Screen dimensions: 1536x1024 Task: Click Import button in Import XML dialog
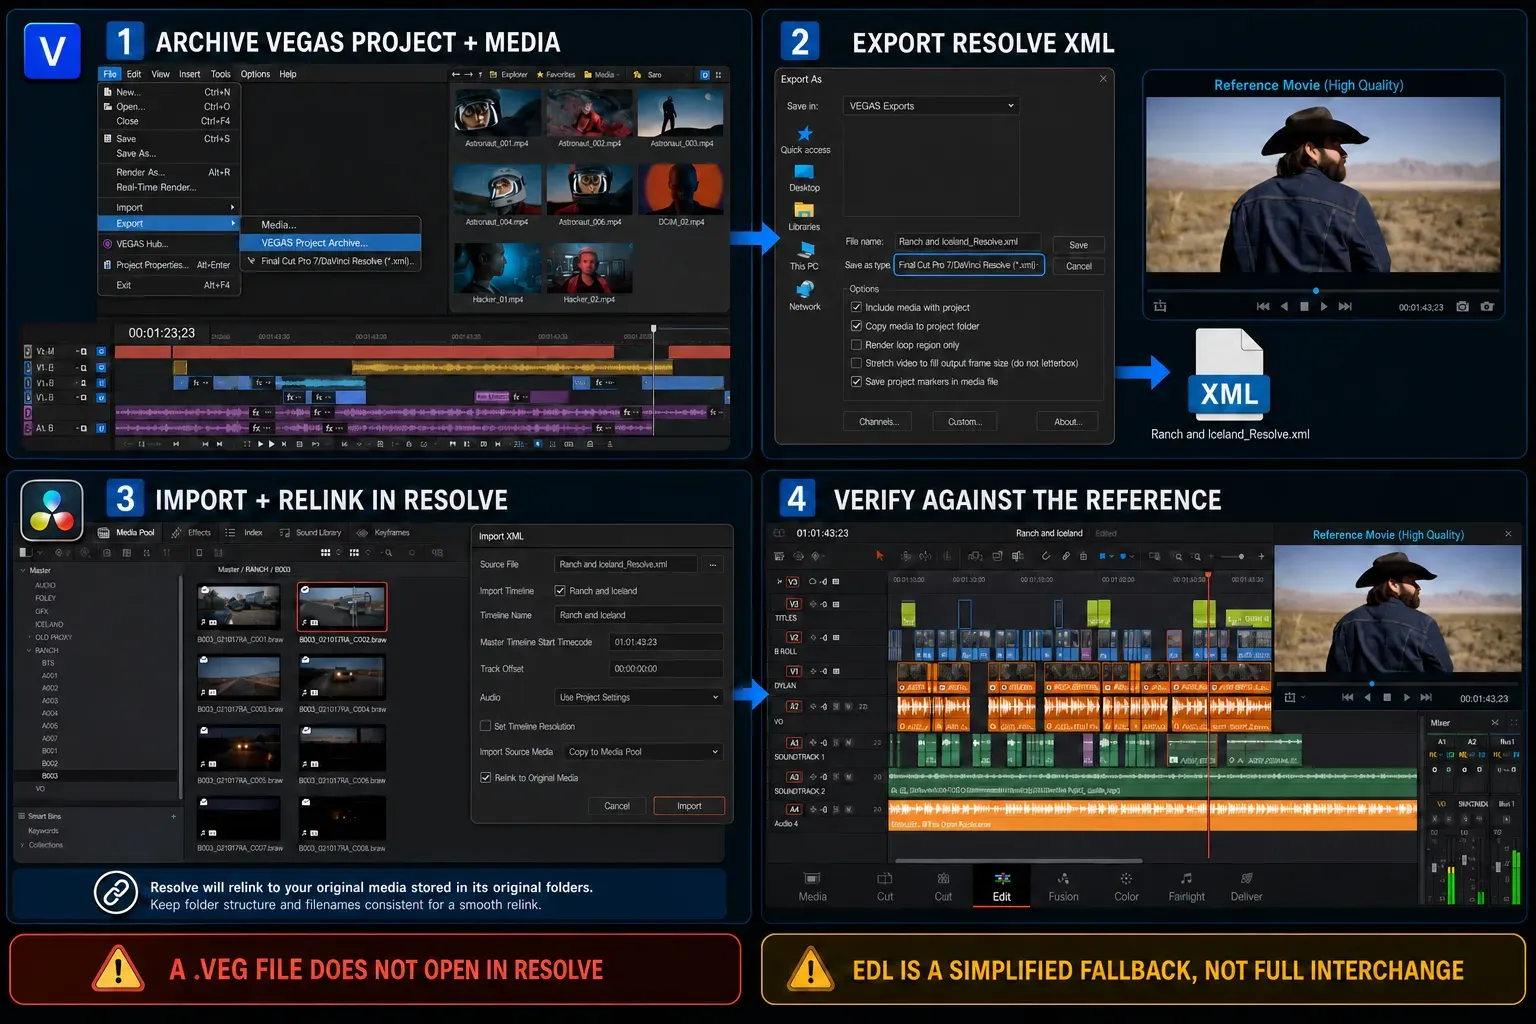click(x=689, y=806)
